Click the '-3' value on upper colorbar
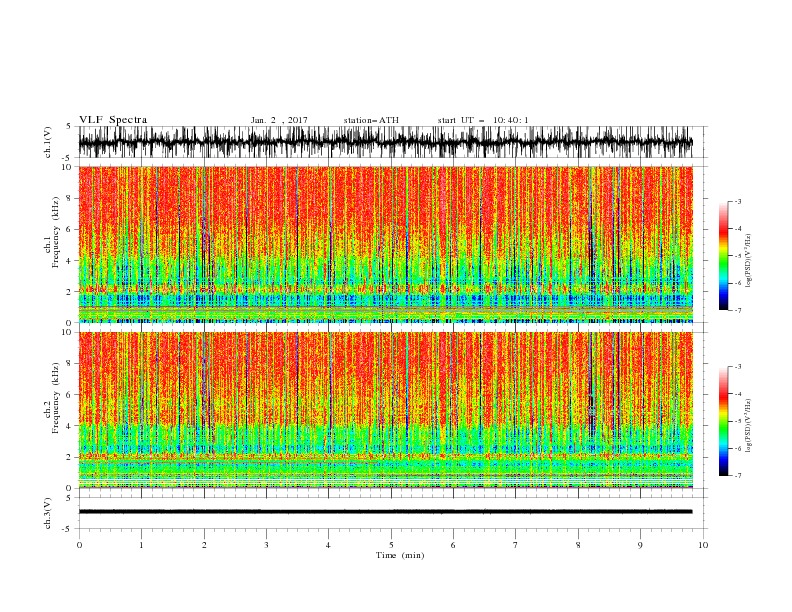This screenshot has height=612, width=792. (737, 201)
